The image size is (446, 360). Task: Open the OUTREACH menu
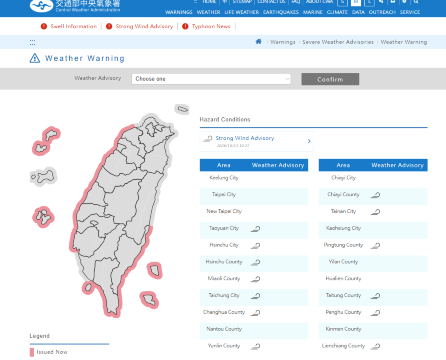[x=382, y=12]
